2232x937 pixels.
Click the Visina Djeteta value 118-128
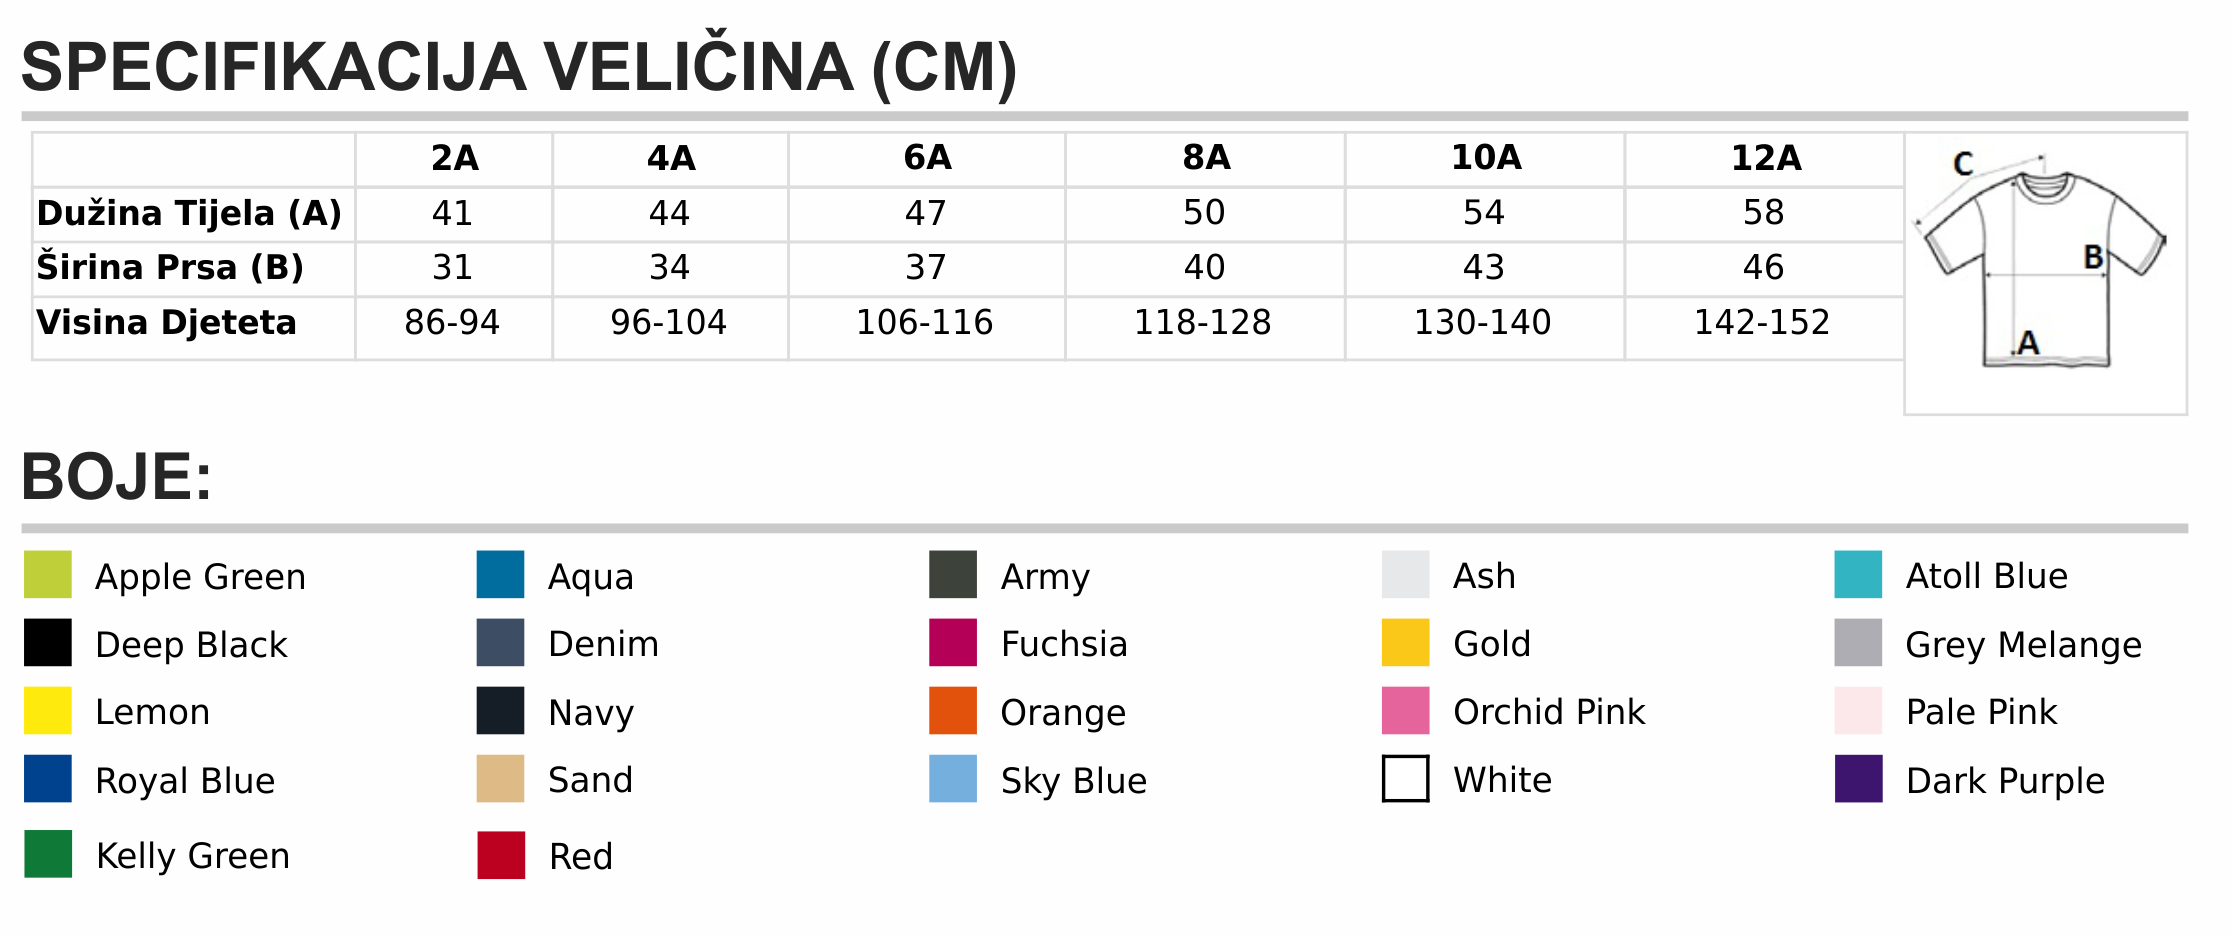pyautogui.click(x=1203, y=323)
